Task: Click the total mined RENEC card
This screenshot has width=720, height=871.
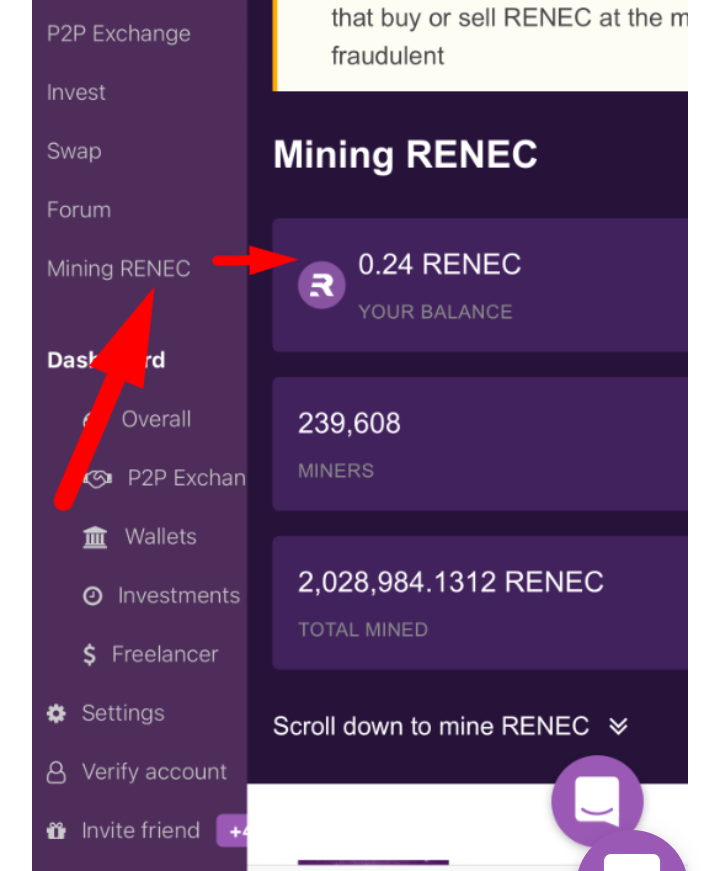Action: click(x=480, y=602)
